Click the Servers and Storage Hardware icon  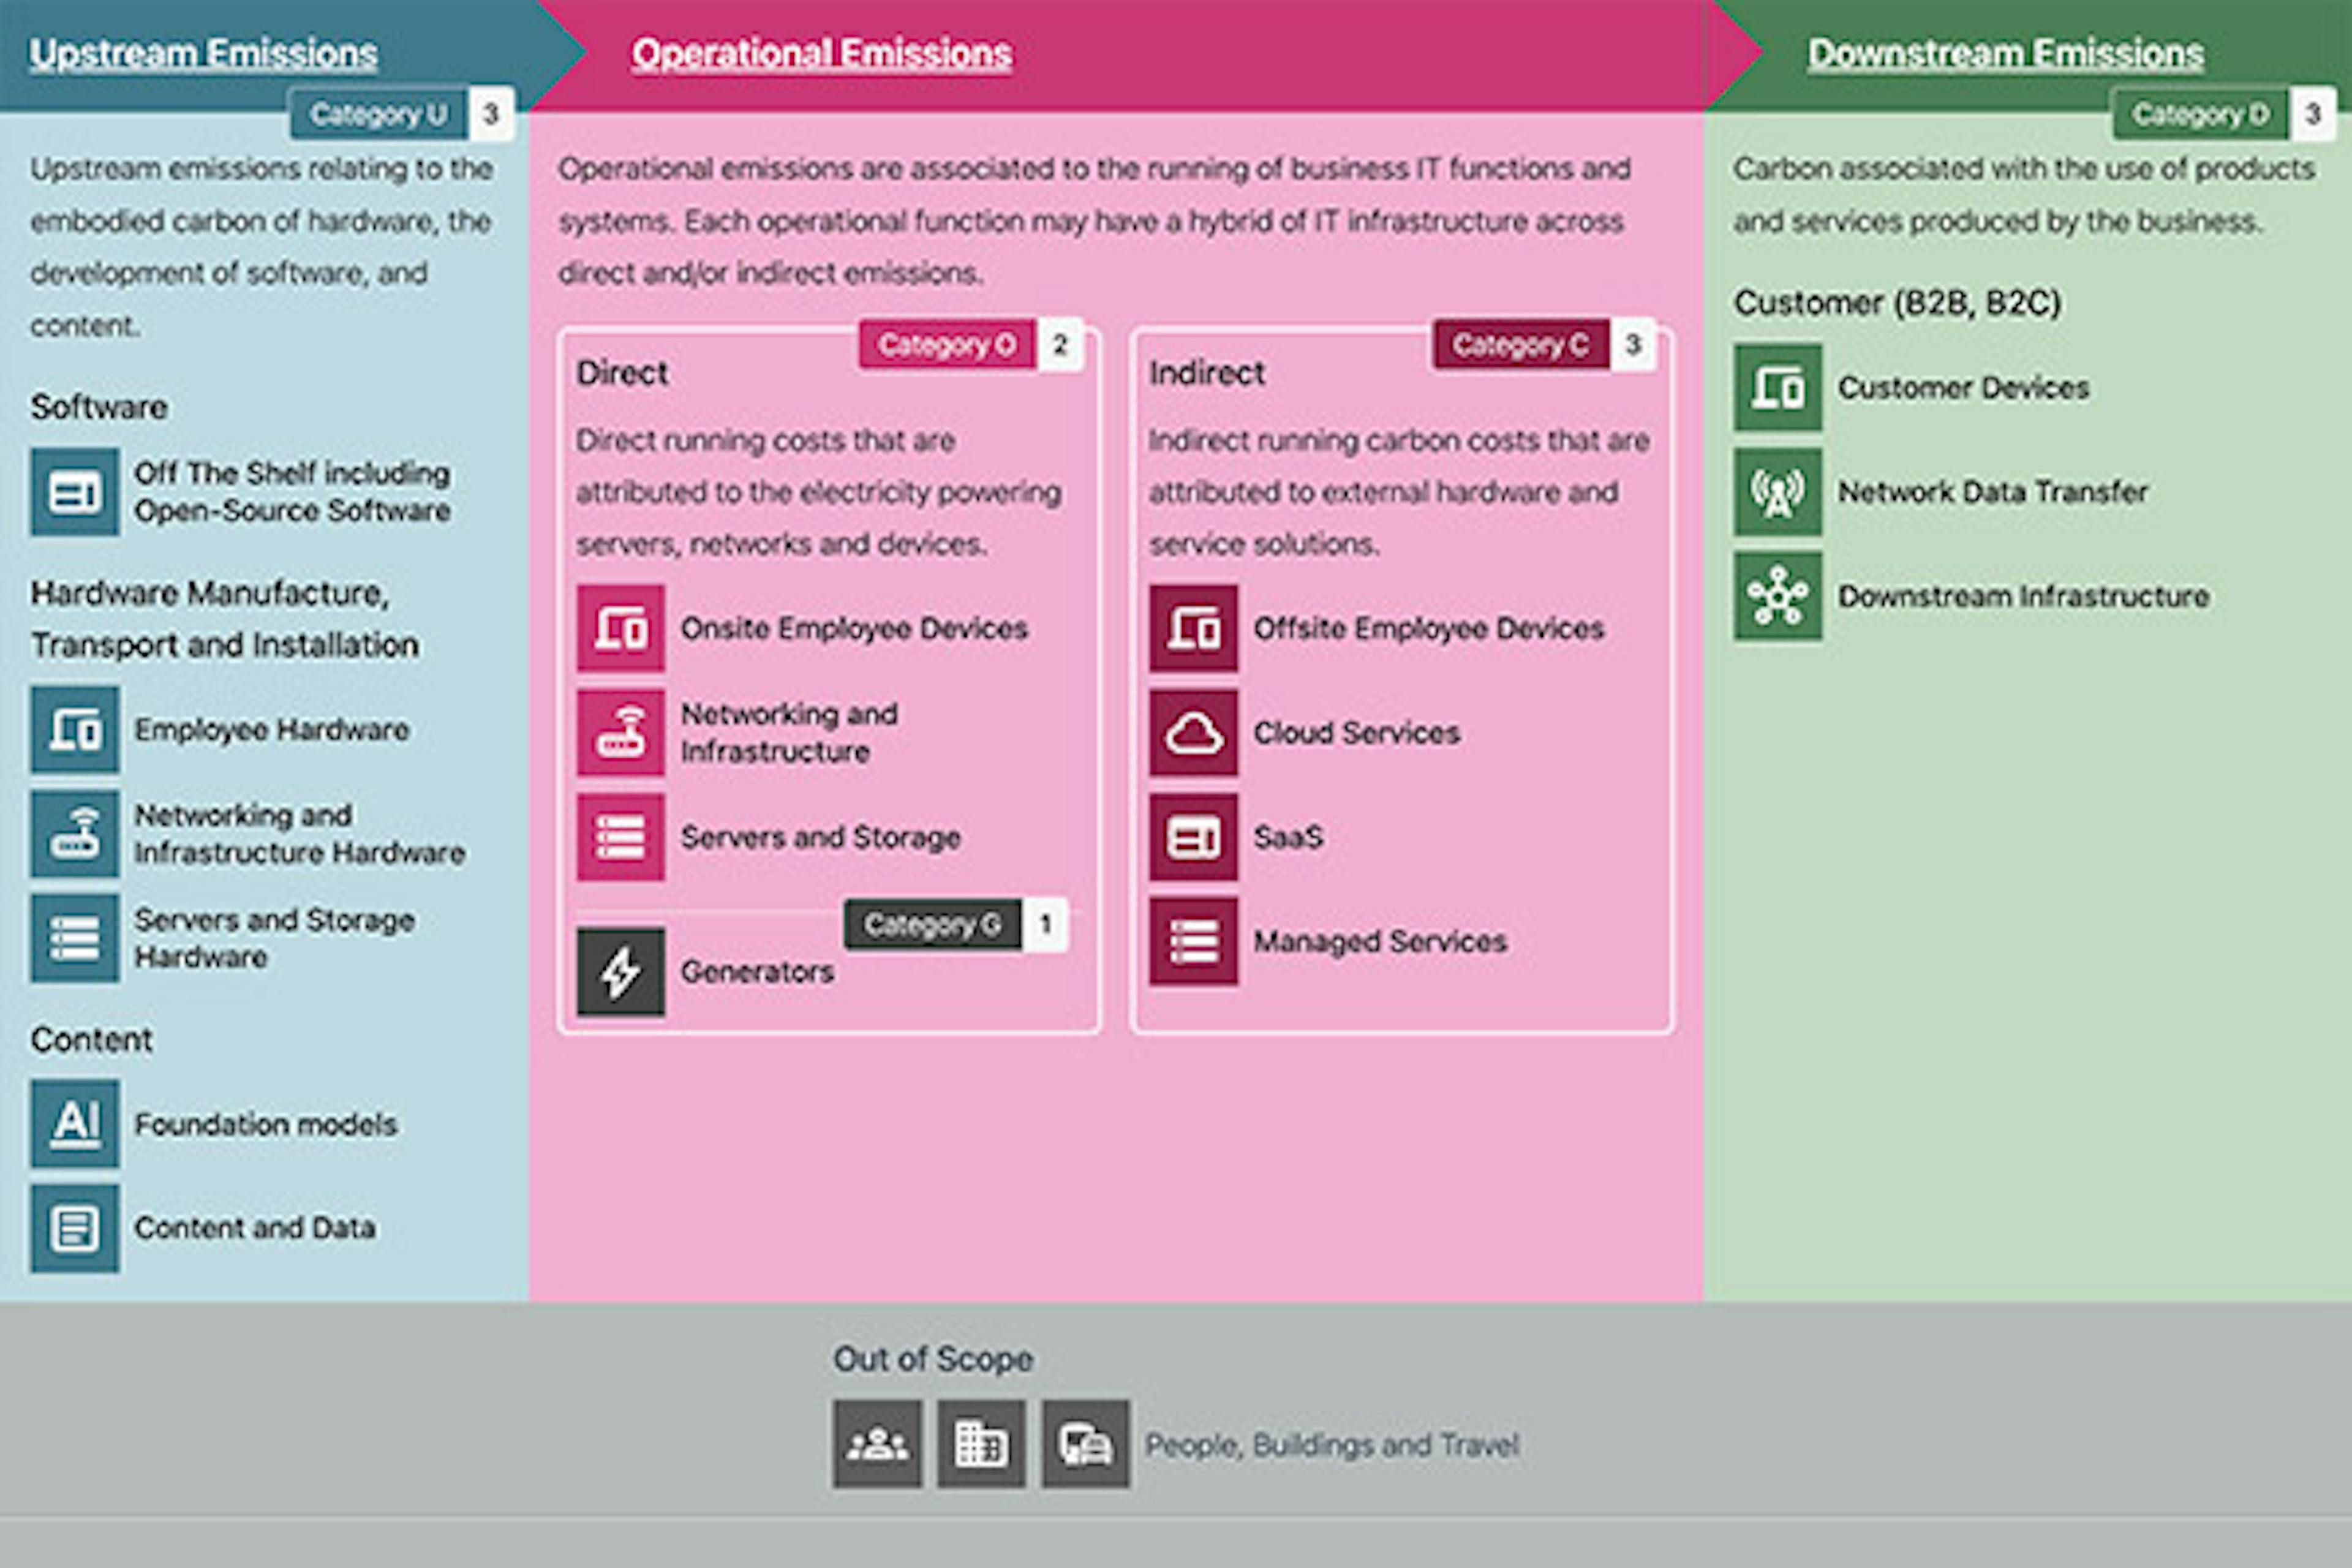pyautogui.click(x=75, y=938)
